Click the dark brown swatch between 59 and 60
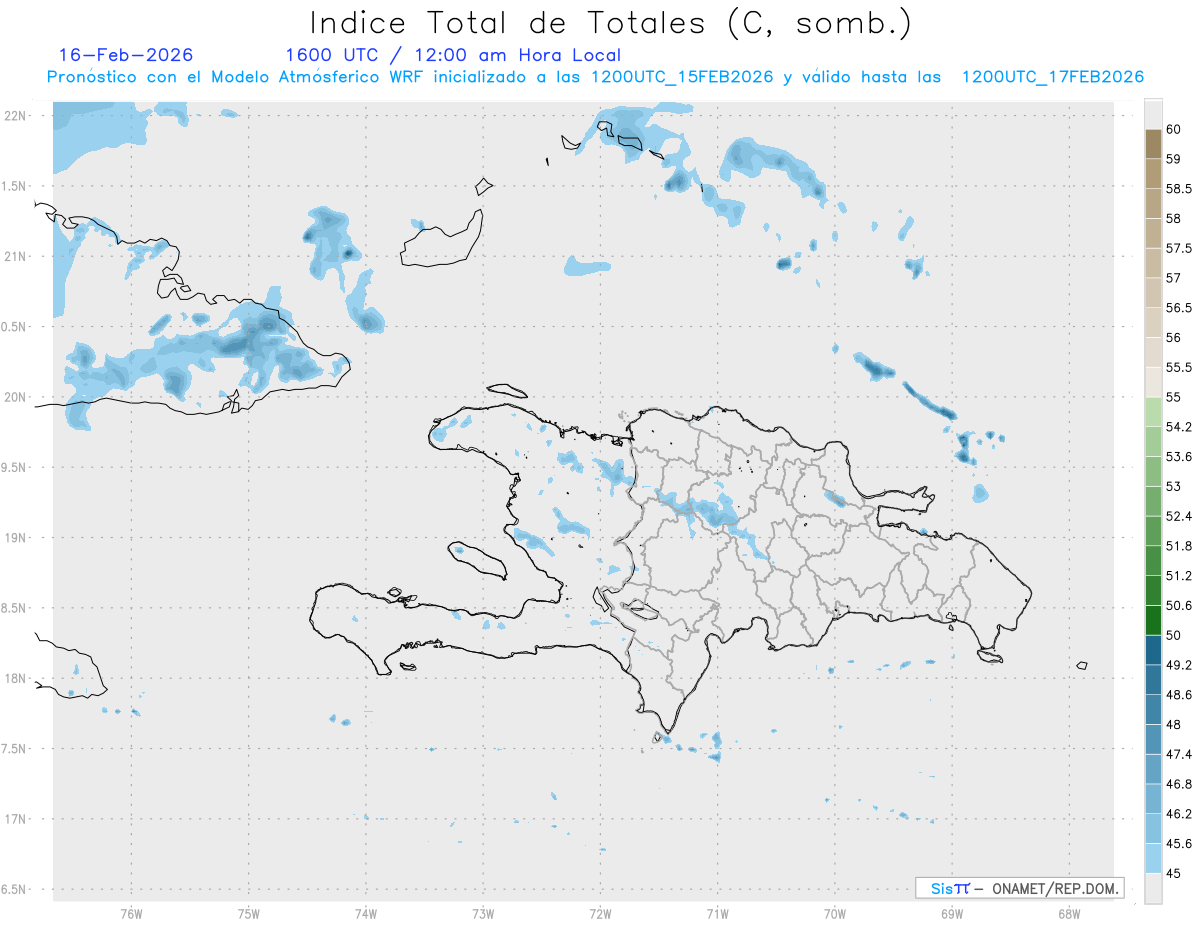Image resolution: width=1200 pixels, height=927 pixels. coord(1153,144)
